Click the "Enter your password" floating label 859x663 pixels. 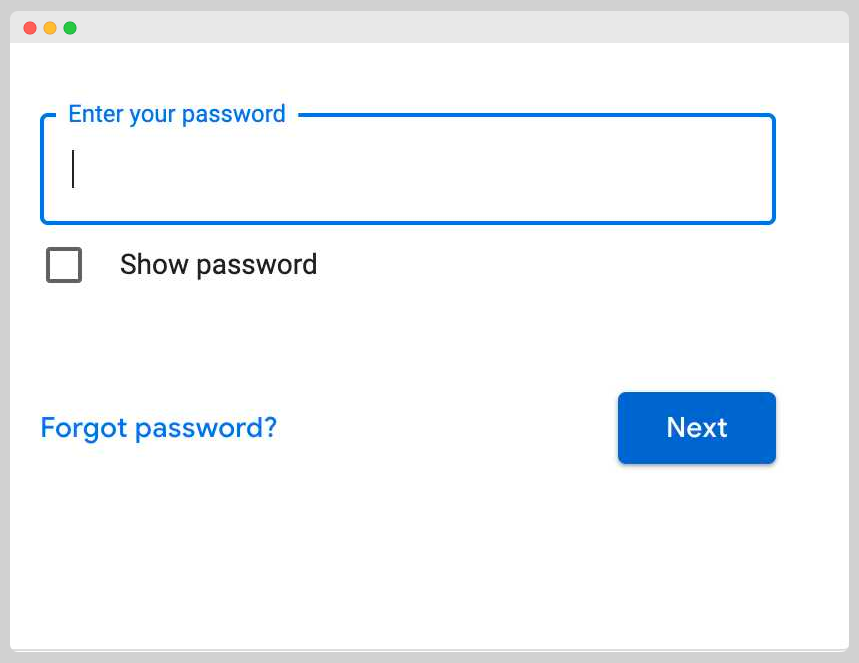point(177,114)
